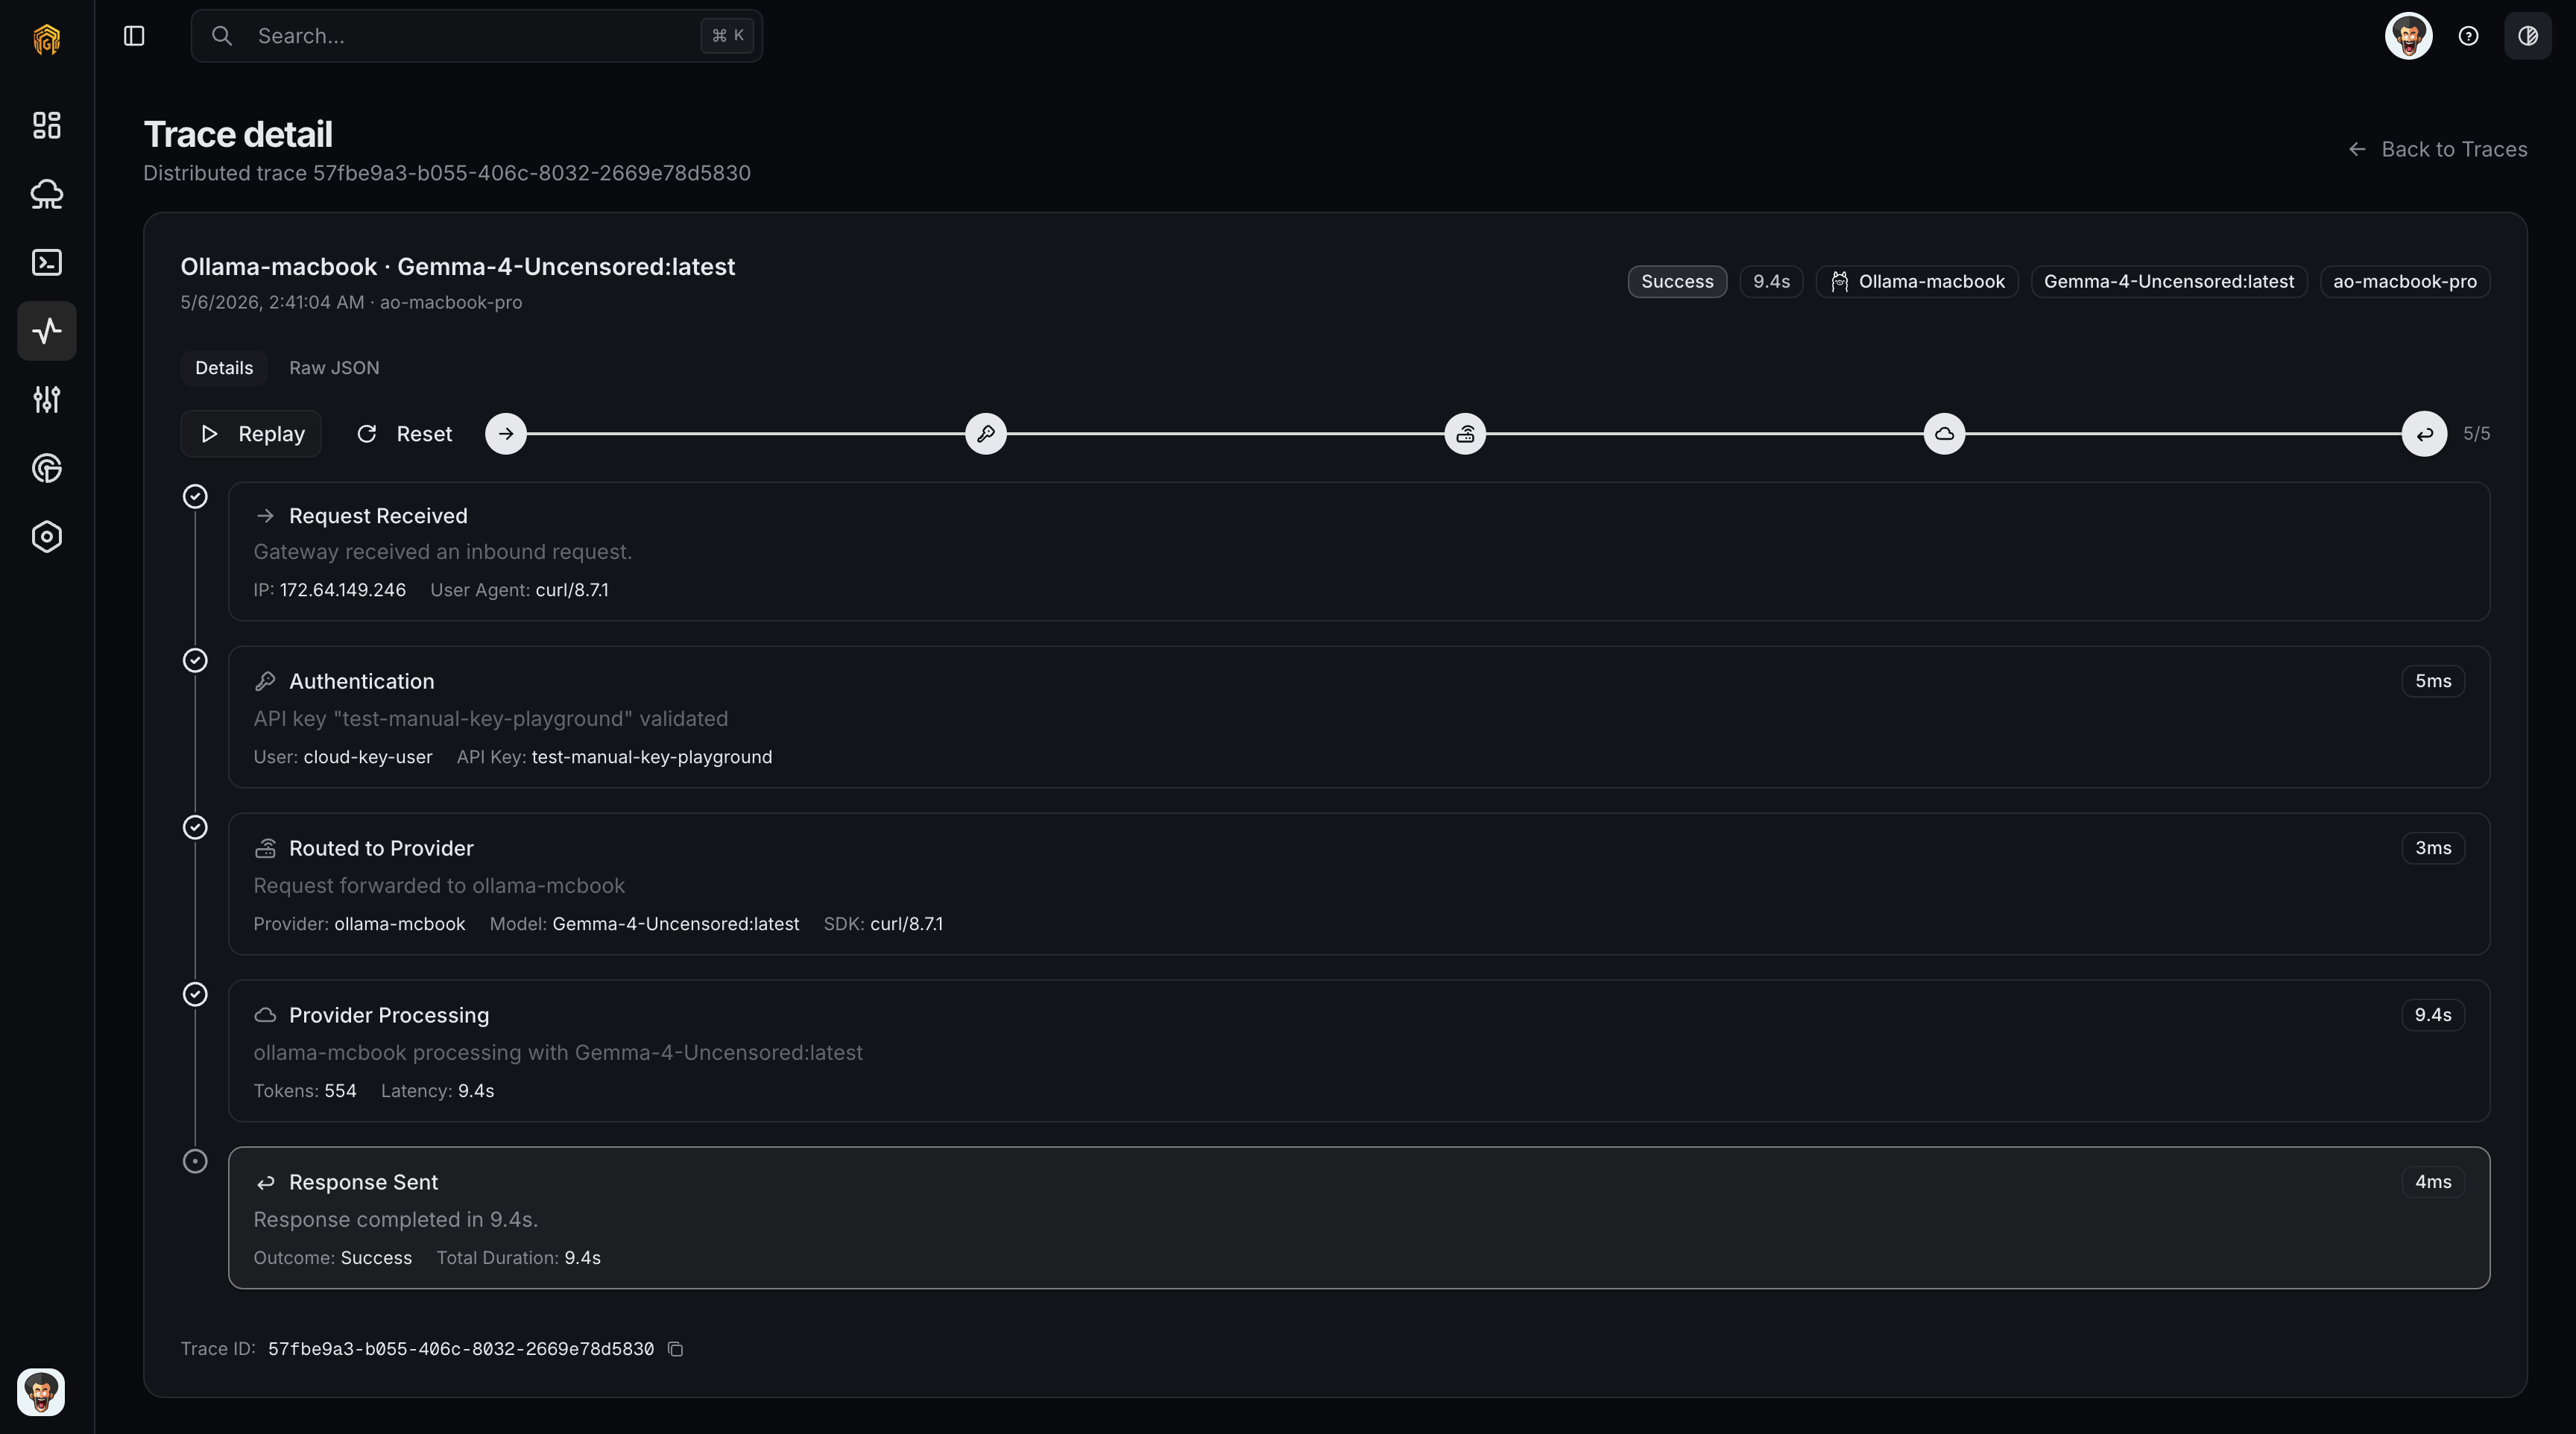Open the hexagon settings sidebar icon
Image resolution: width=2576 pixels, height=1434 pixels.
tap(47, 537)
